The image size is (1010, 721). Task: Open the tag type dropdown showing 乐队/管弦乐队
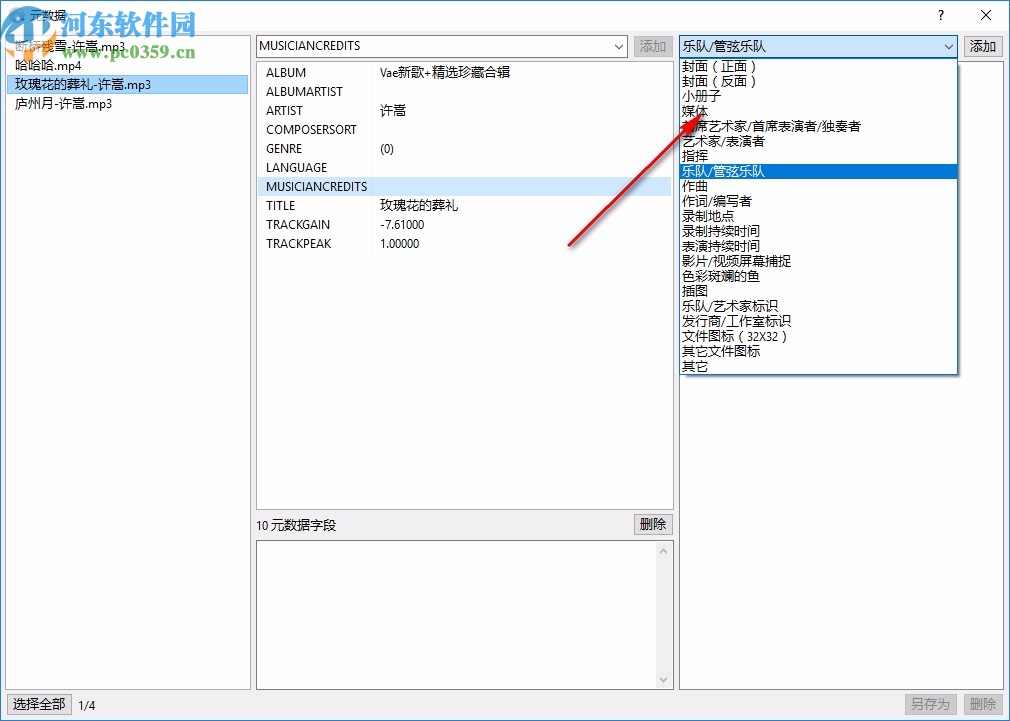tap(948, 45)
